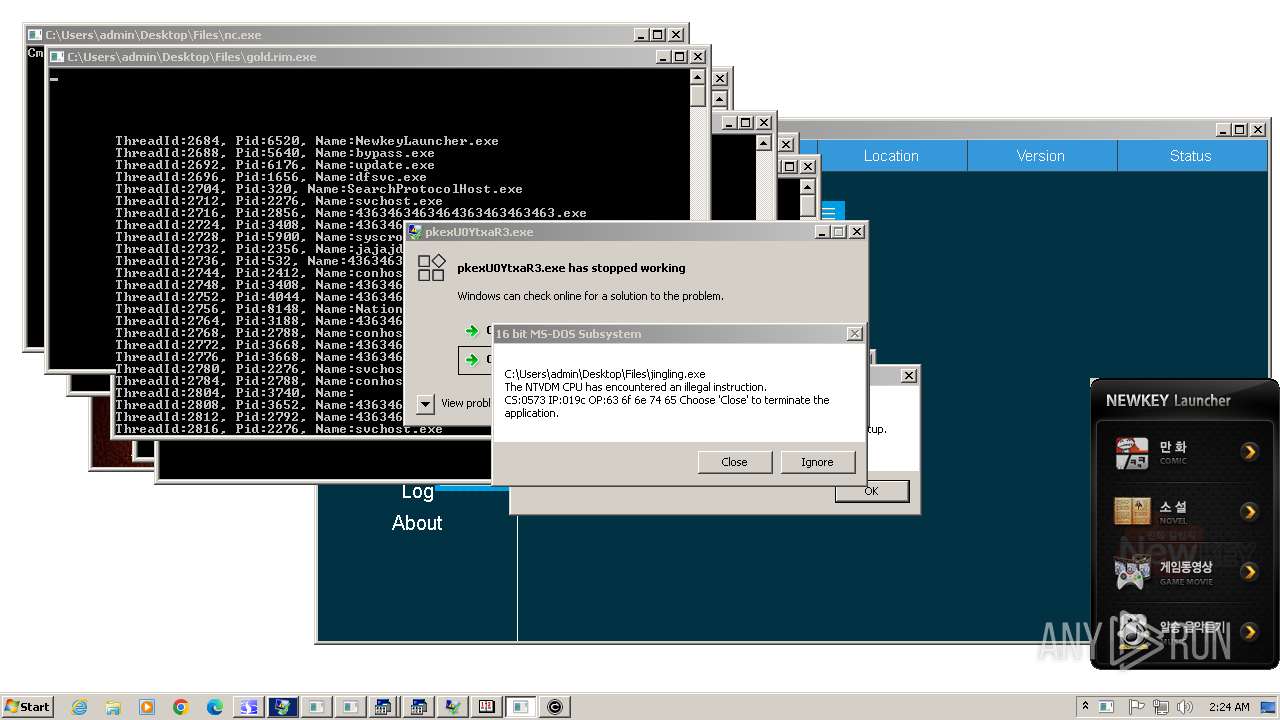The width and height of the screenshot is (1280, 720).
Task: Click the music row's yellow arrow button
Action: click(1249, 631)
